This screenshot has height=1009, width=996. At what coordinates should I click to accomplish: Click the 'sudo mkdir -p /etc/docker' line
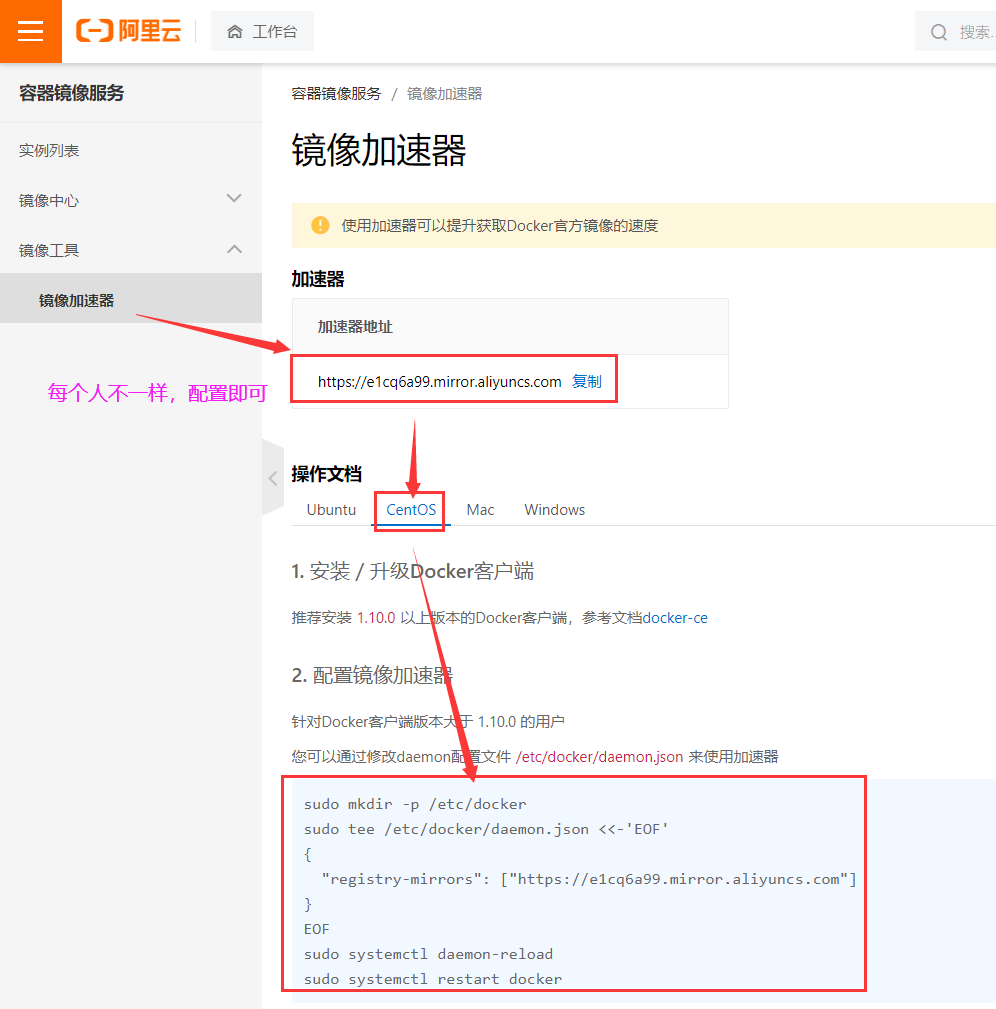tap(415, 804)
